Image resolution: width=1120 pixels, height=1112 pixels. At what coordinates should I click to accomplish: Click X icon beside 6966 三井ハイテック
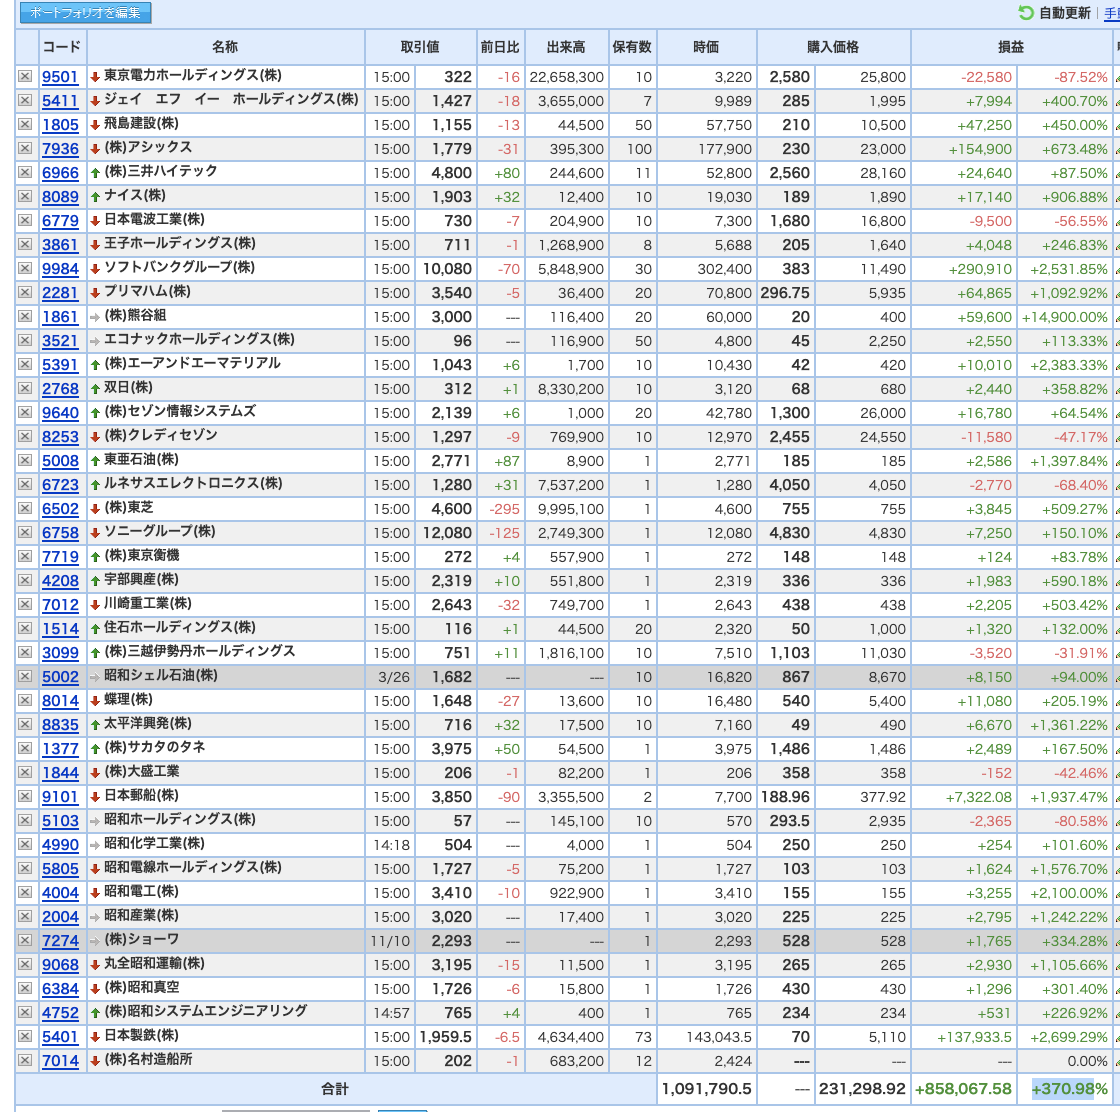pyautogui.click(x=25, y=172)
